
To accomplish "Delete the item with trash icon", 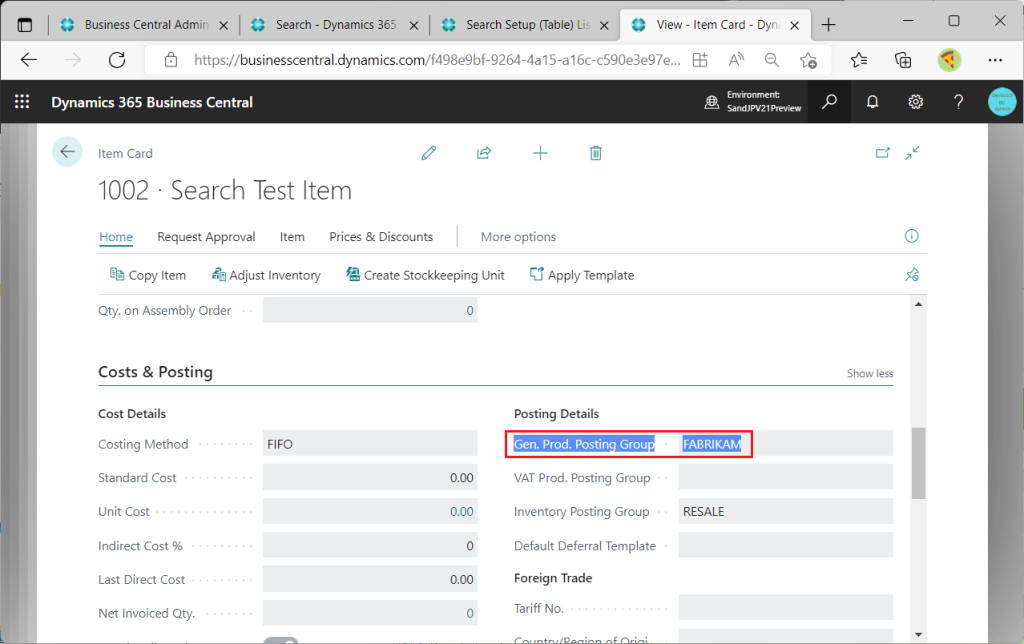I will pos(596,153).
